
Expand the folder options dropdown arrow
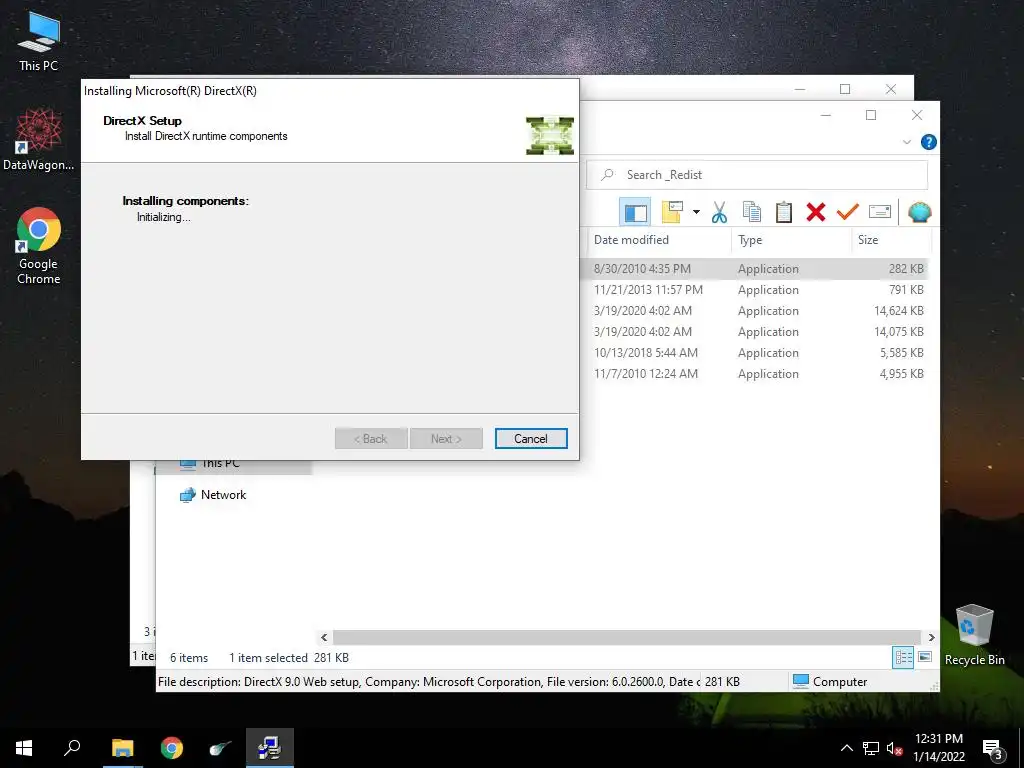696,212
